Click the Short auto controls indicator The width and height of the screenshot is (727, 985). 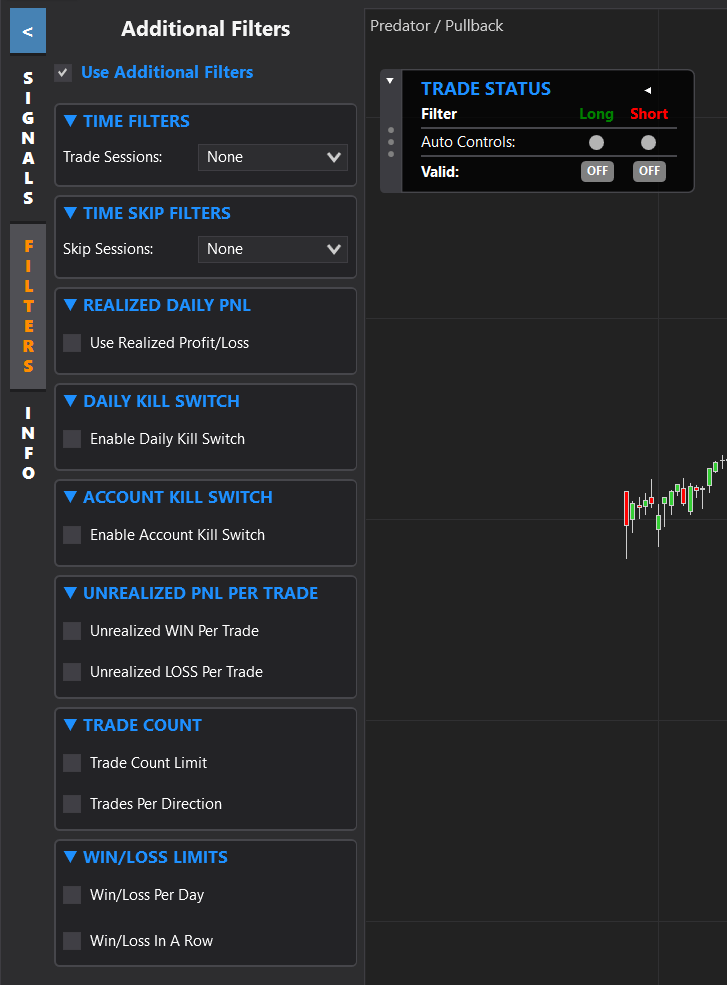point(648,143)
